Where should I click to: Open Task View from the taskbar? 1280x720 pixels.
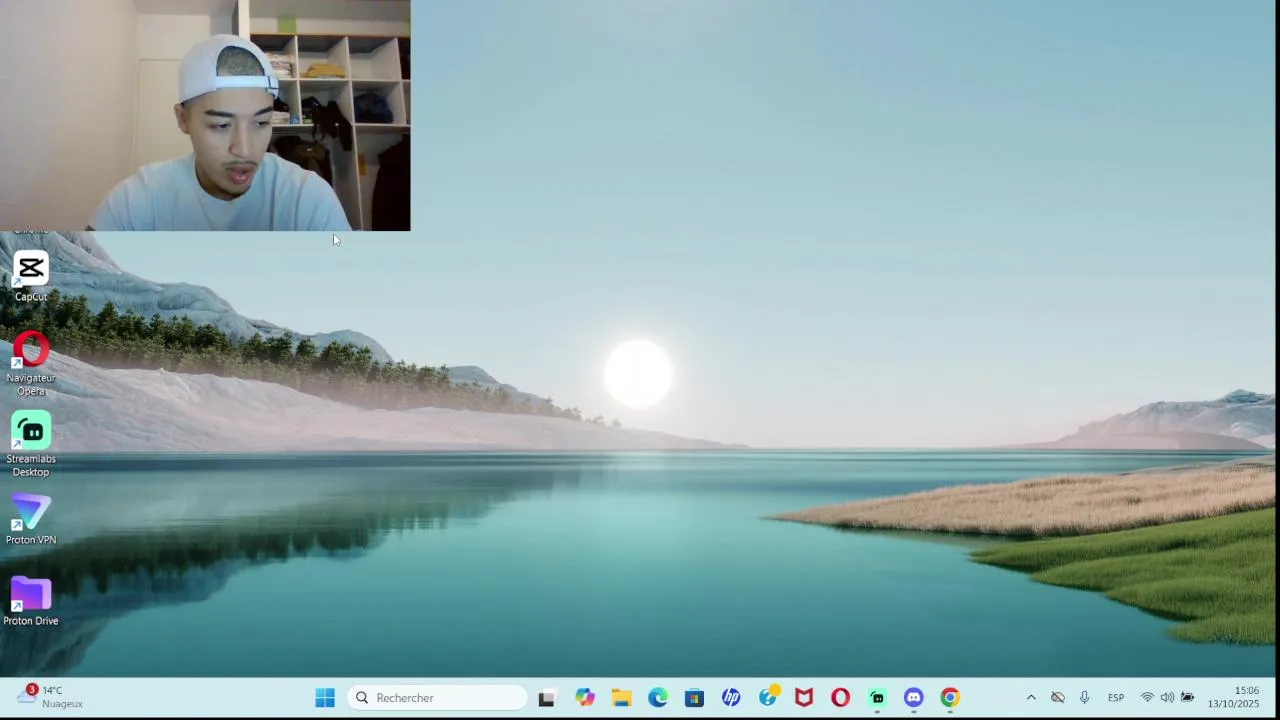(x=546, y=698)
